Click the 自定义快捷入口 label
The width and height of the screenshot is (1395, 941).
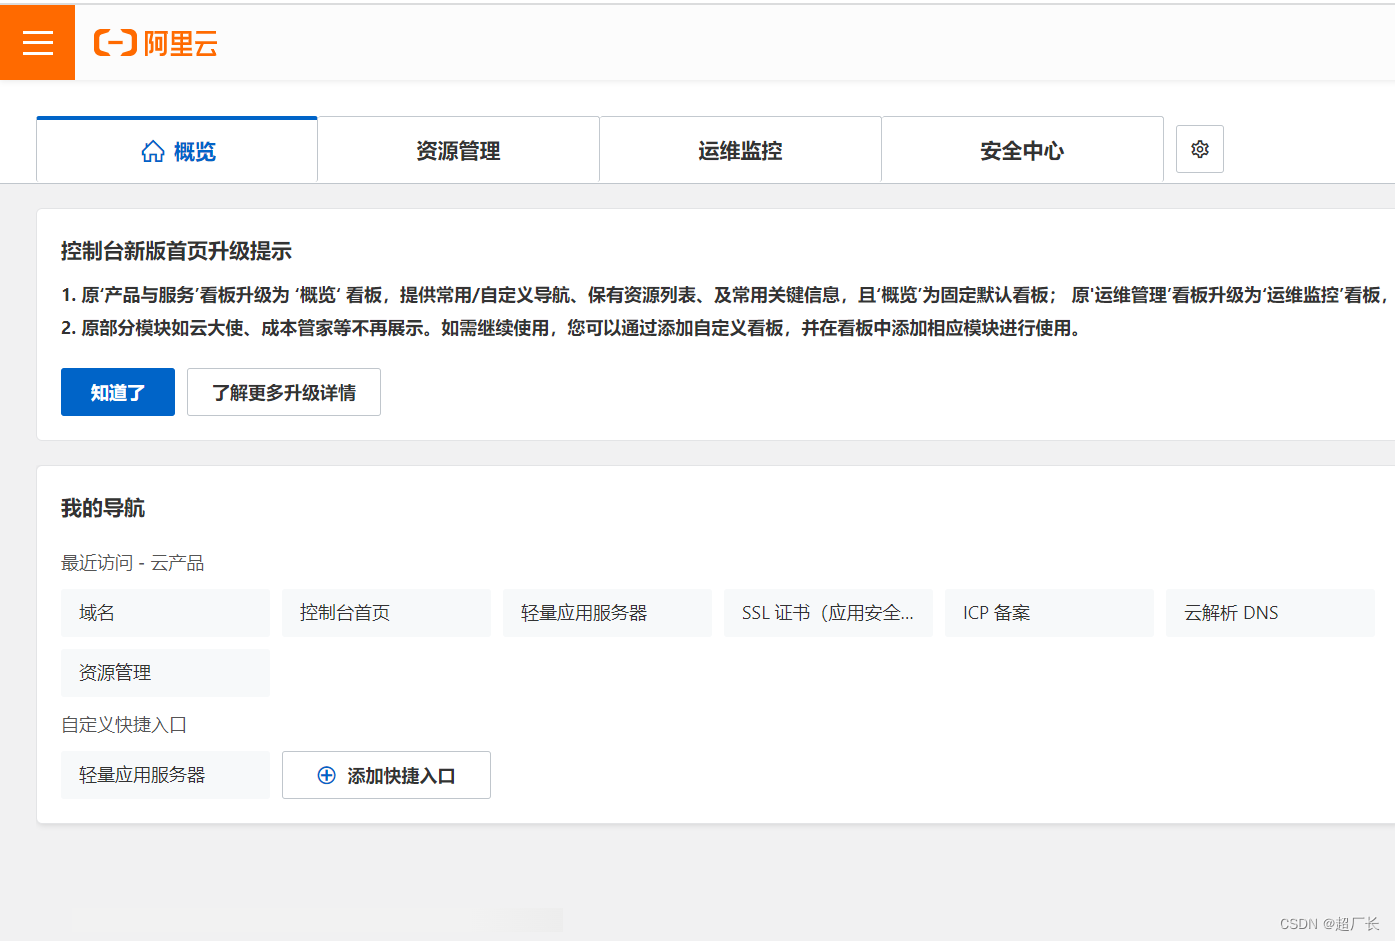pos(124,725)
